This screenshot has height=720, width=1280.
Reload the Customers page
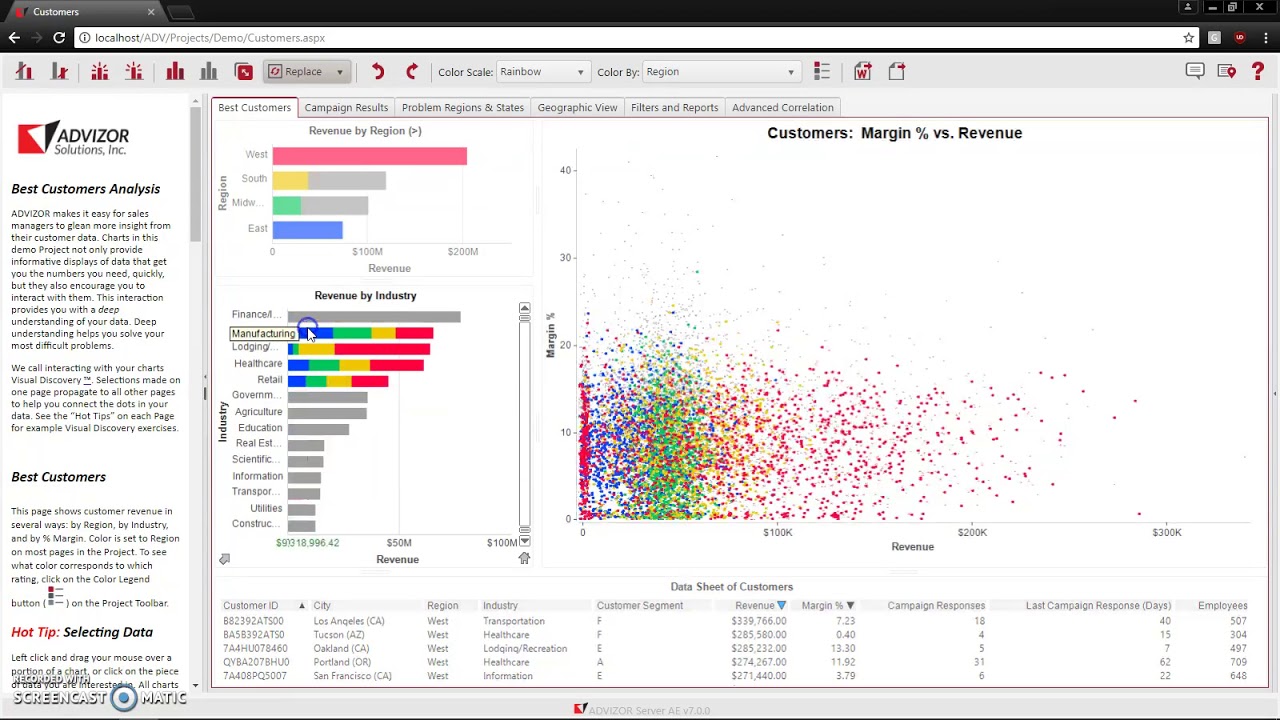coord(59,37)
